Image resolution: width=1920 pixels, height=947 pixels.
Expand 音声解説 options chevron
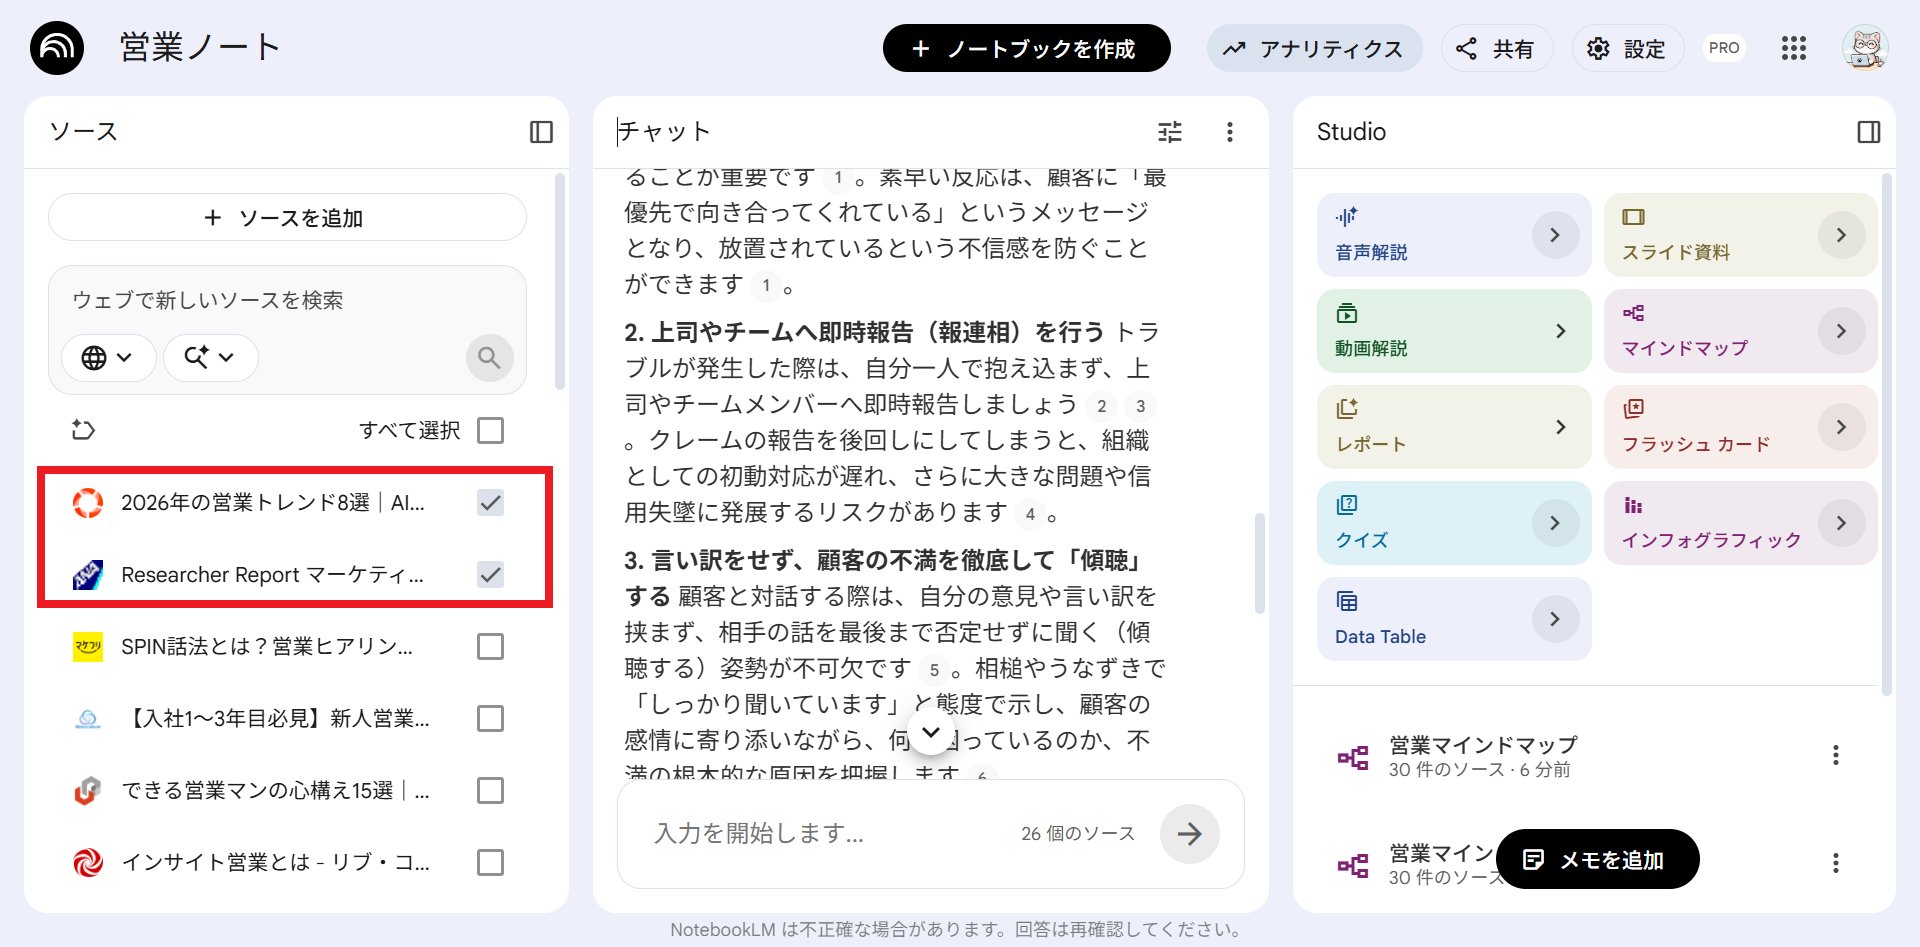point(1555,235)
